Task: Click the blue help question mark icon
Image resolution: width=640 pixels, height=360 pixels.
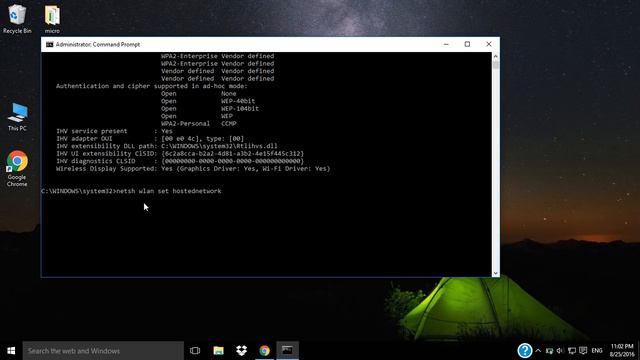Action: (524, 350)
